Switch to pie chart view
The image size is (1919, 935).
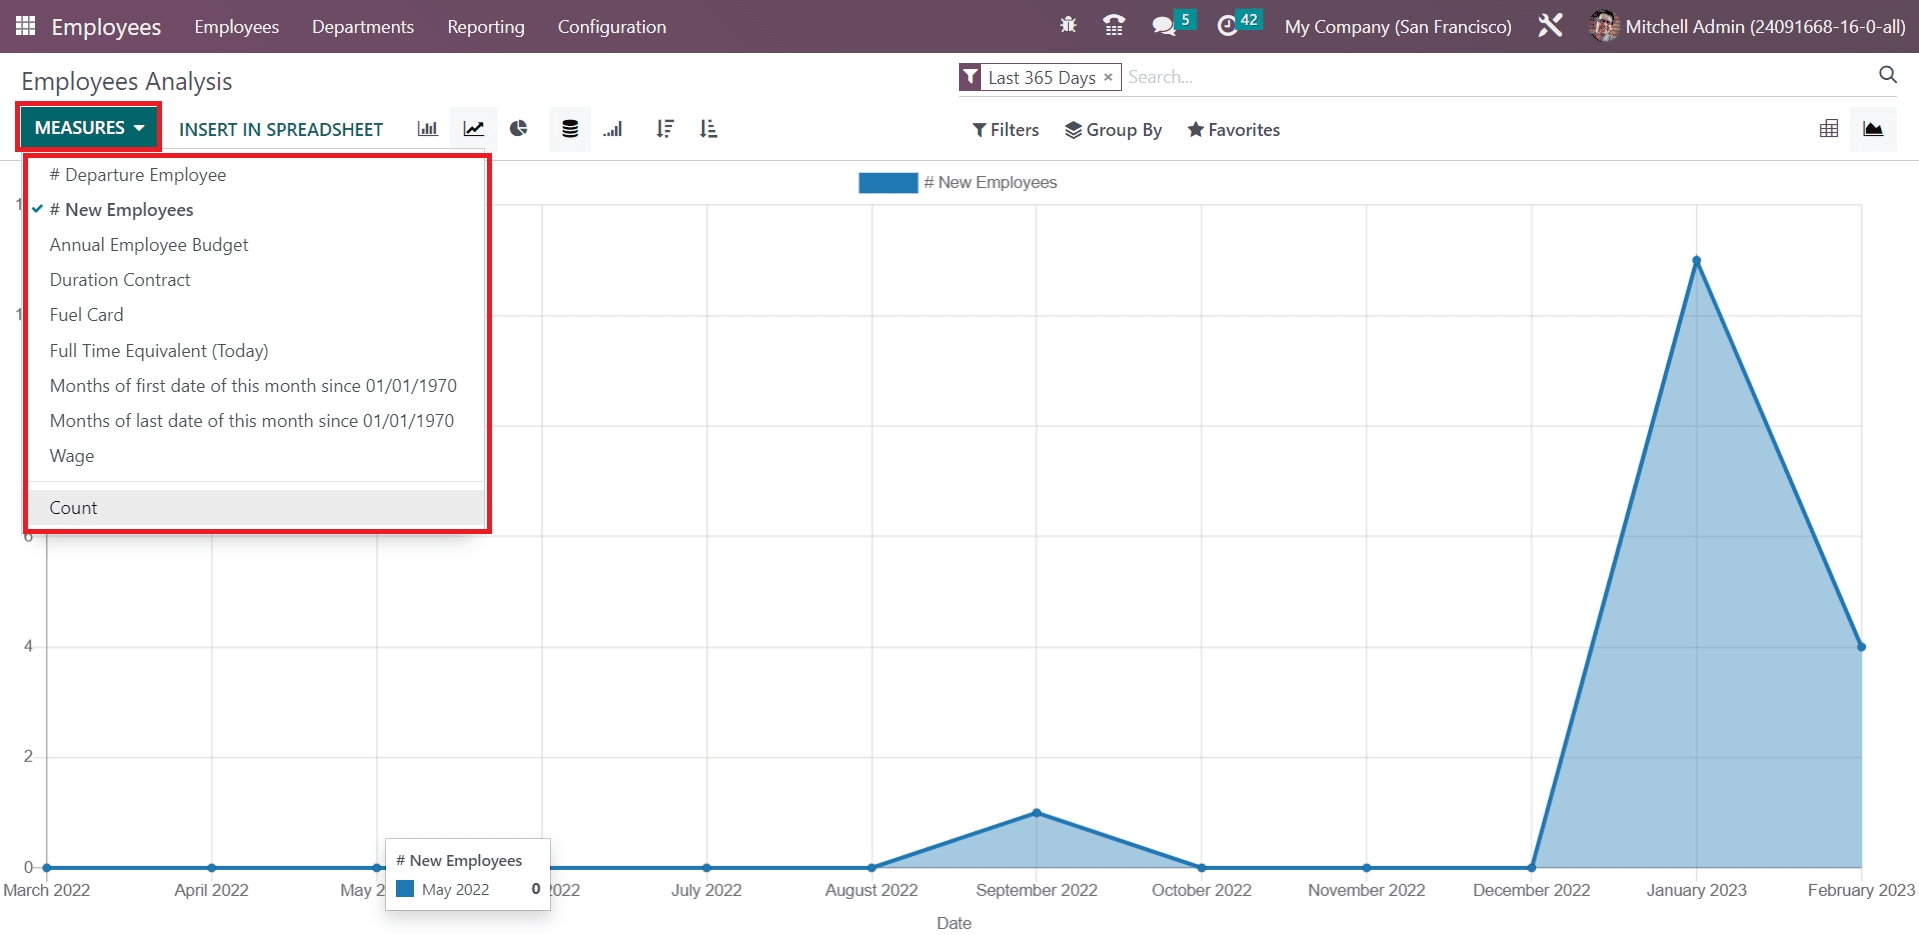[518, 129]
